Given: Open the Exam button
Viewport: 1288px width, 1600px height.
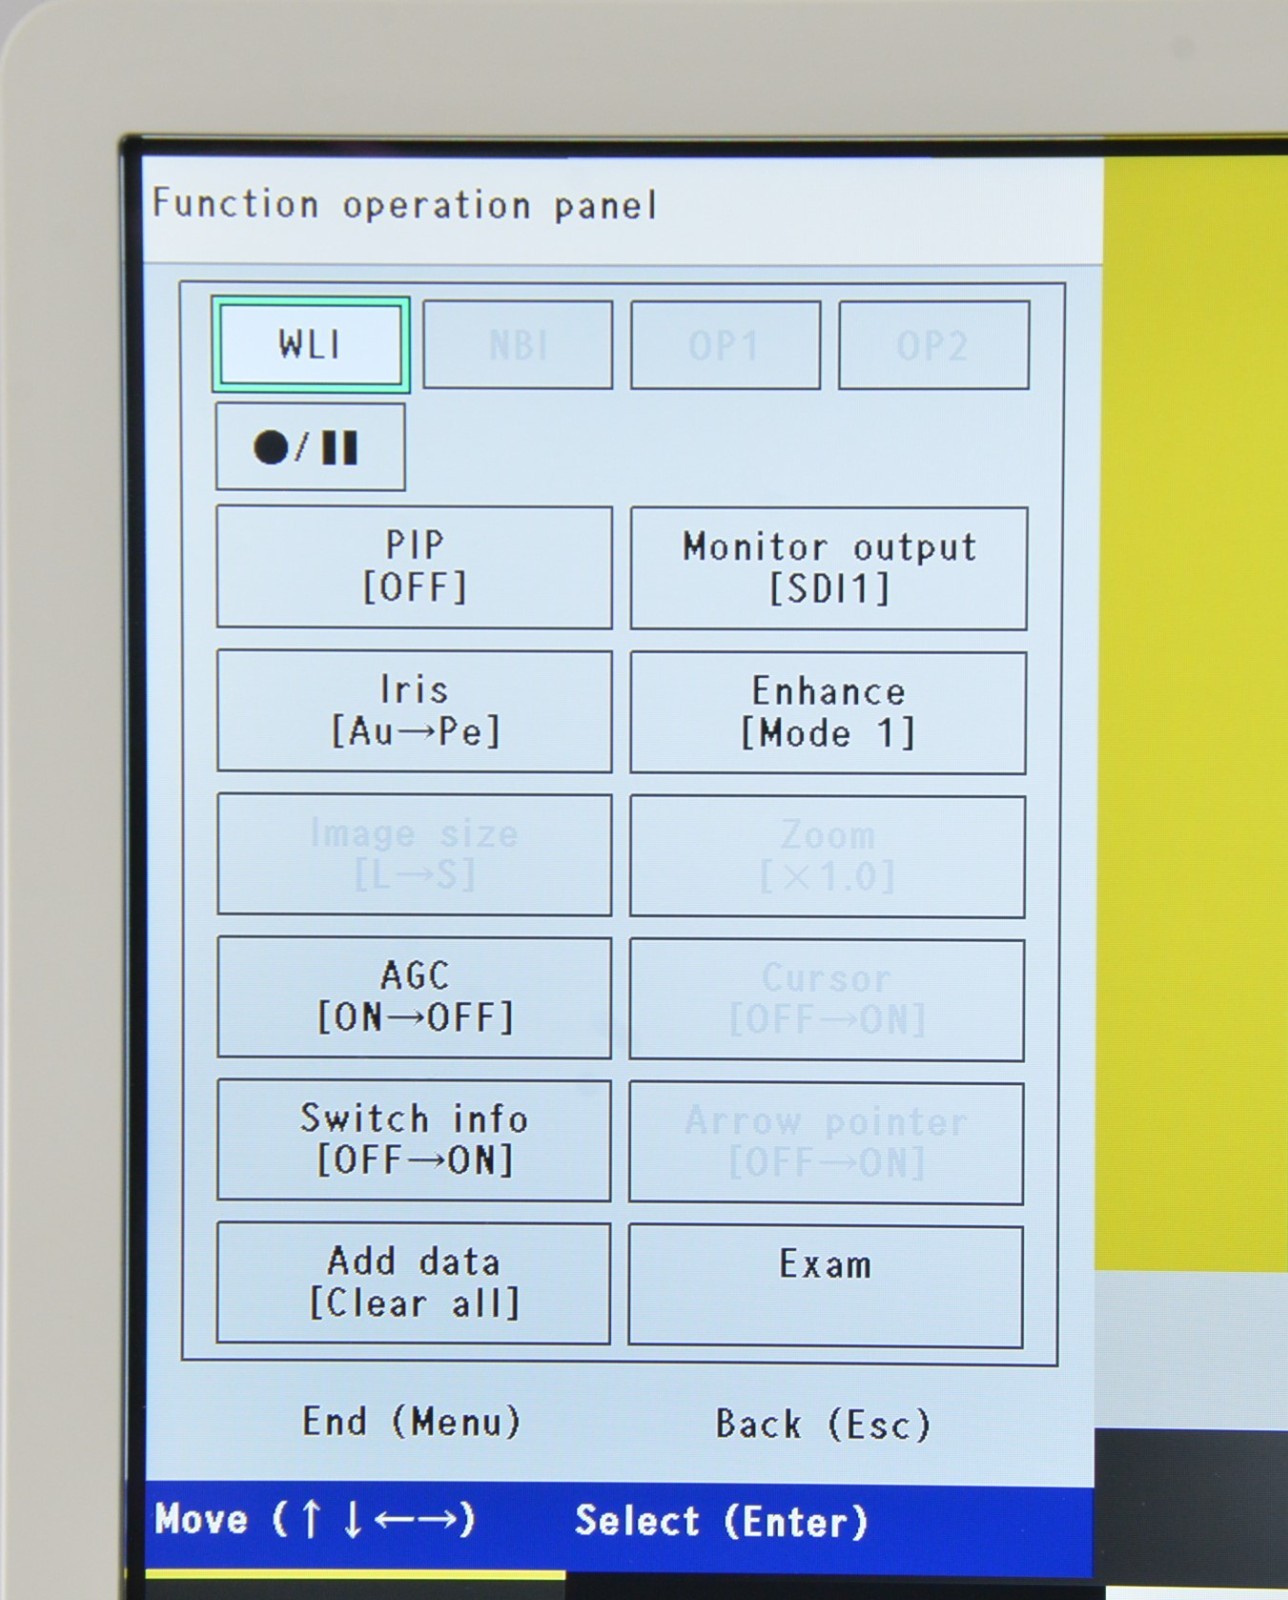Looking at the screenshot, I should [825, 1285].
